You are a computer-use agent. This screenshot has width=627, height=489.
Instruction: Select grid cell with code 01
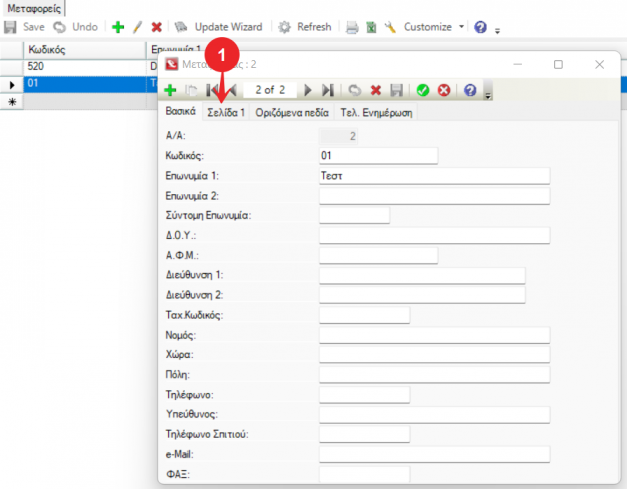[85, 84]
